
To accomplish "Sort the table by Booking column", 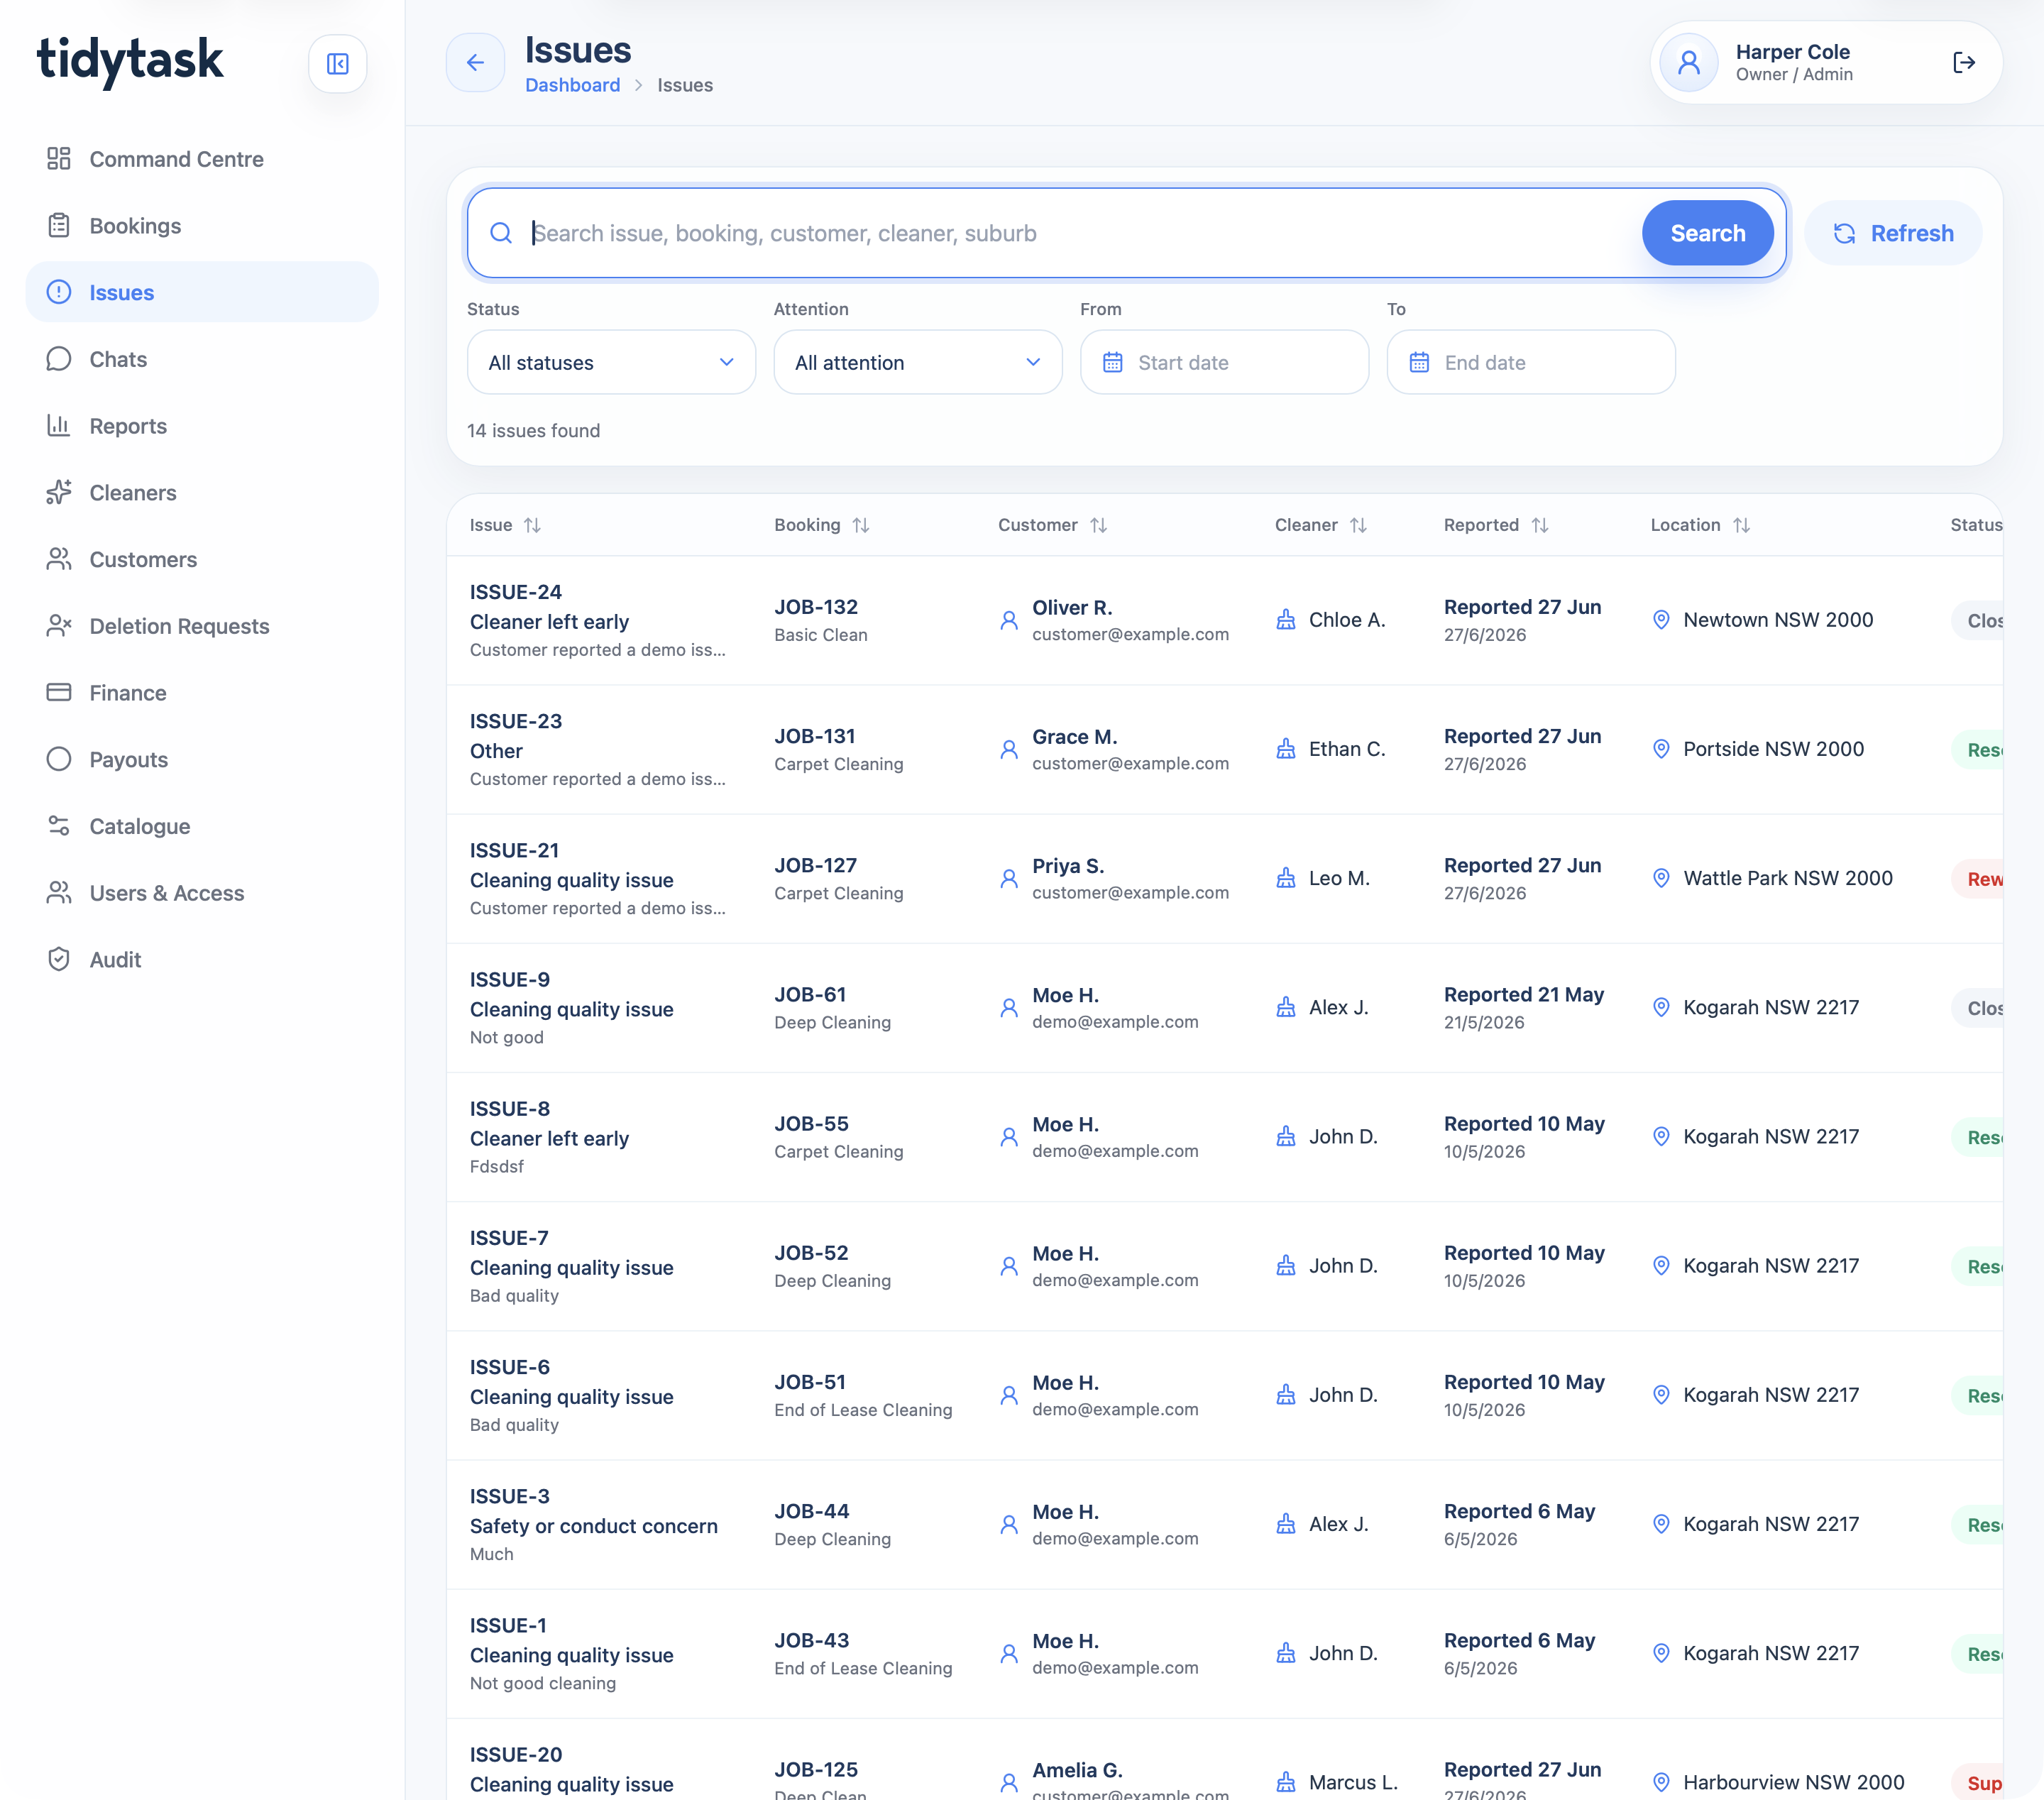I will coord(861,525).
